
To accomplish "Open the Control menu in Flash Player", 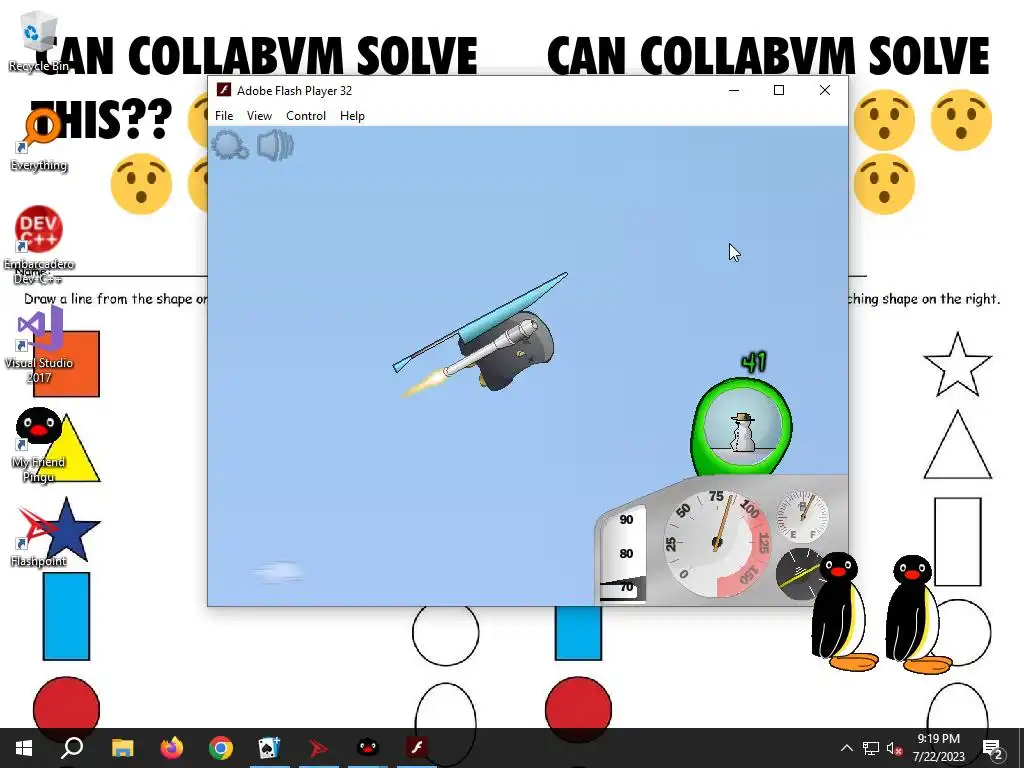I will point(306,116).
